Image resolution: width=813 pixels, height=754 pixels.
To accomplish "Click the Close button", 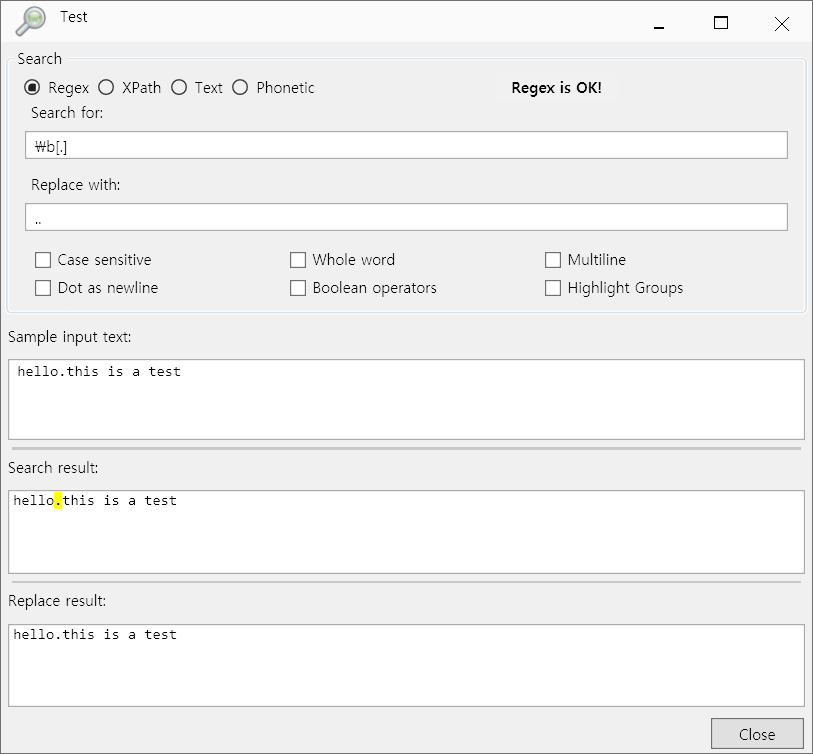I will [757, 733].
